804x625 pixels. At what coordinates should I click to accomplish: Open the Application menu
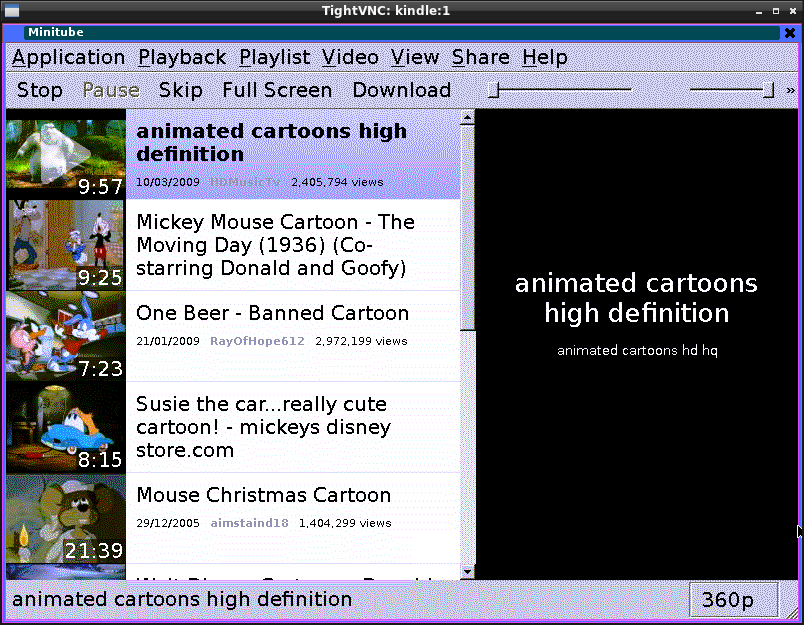pos(68,58)
